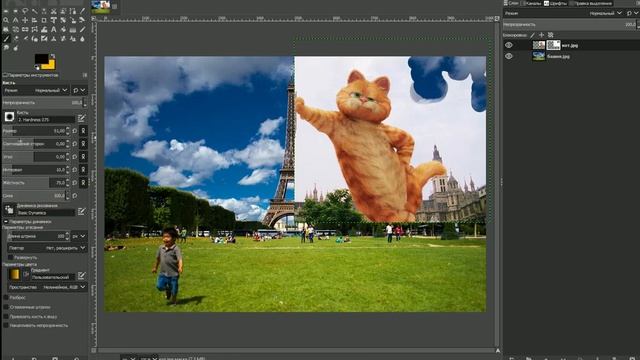Select the Gradient tool in toolbox
Viewport: 640px width, 360px height.
[73, 29]
